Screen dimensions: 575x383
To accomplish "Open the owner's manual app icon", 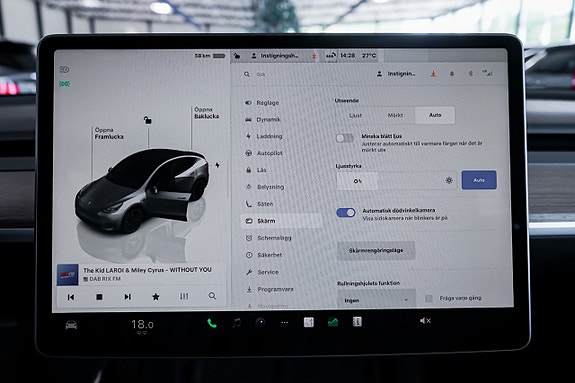I will (357, 322).
